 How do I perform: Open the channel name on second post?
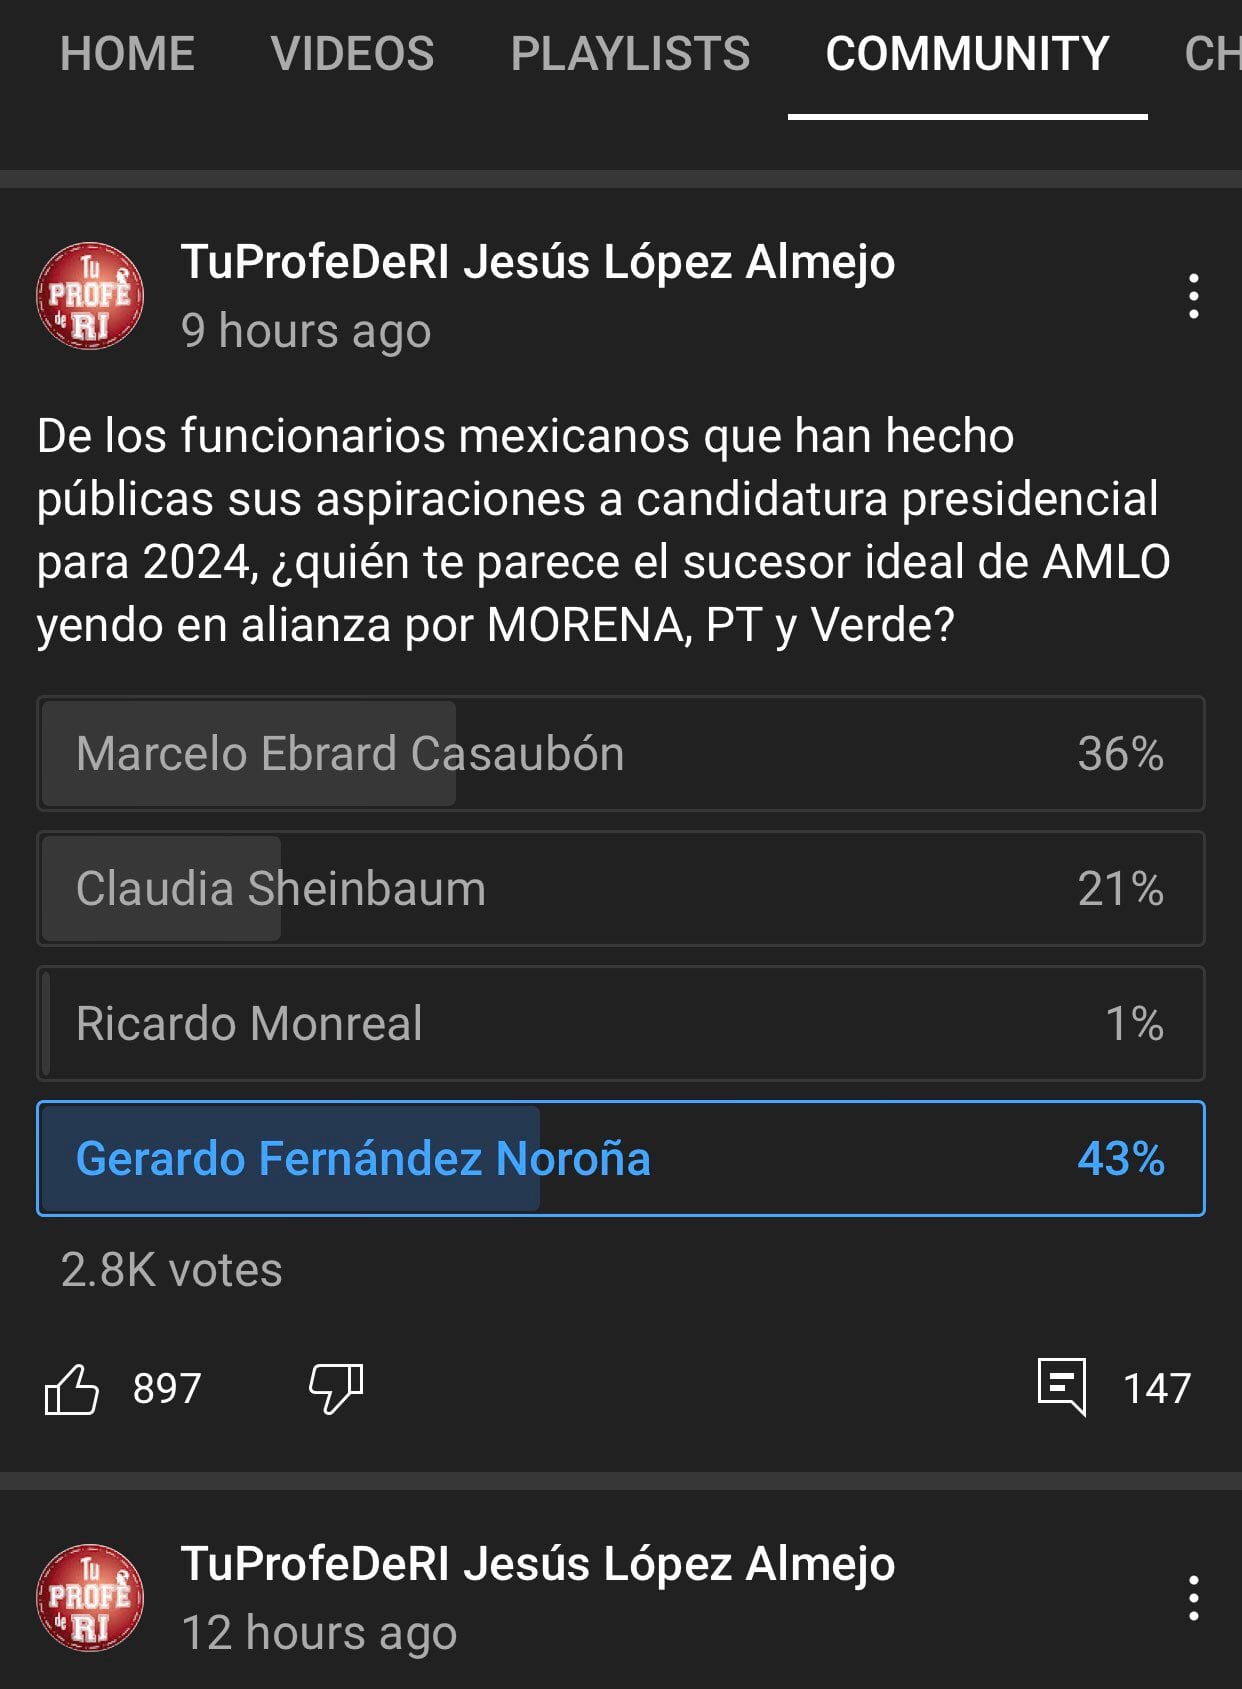[x=538, y=1565]
